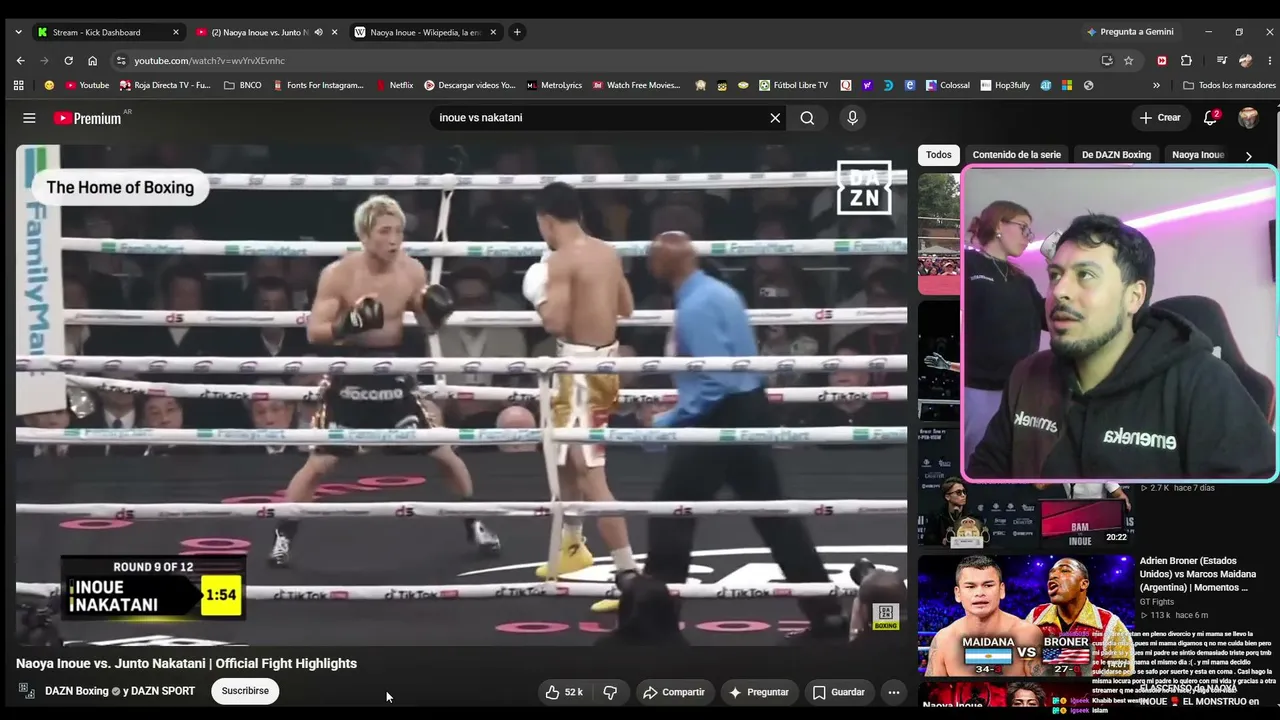Open the apps grid shortcut
This screenshot has height=720, width=1280.
point(18,85)
